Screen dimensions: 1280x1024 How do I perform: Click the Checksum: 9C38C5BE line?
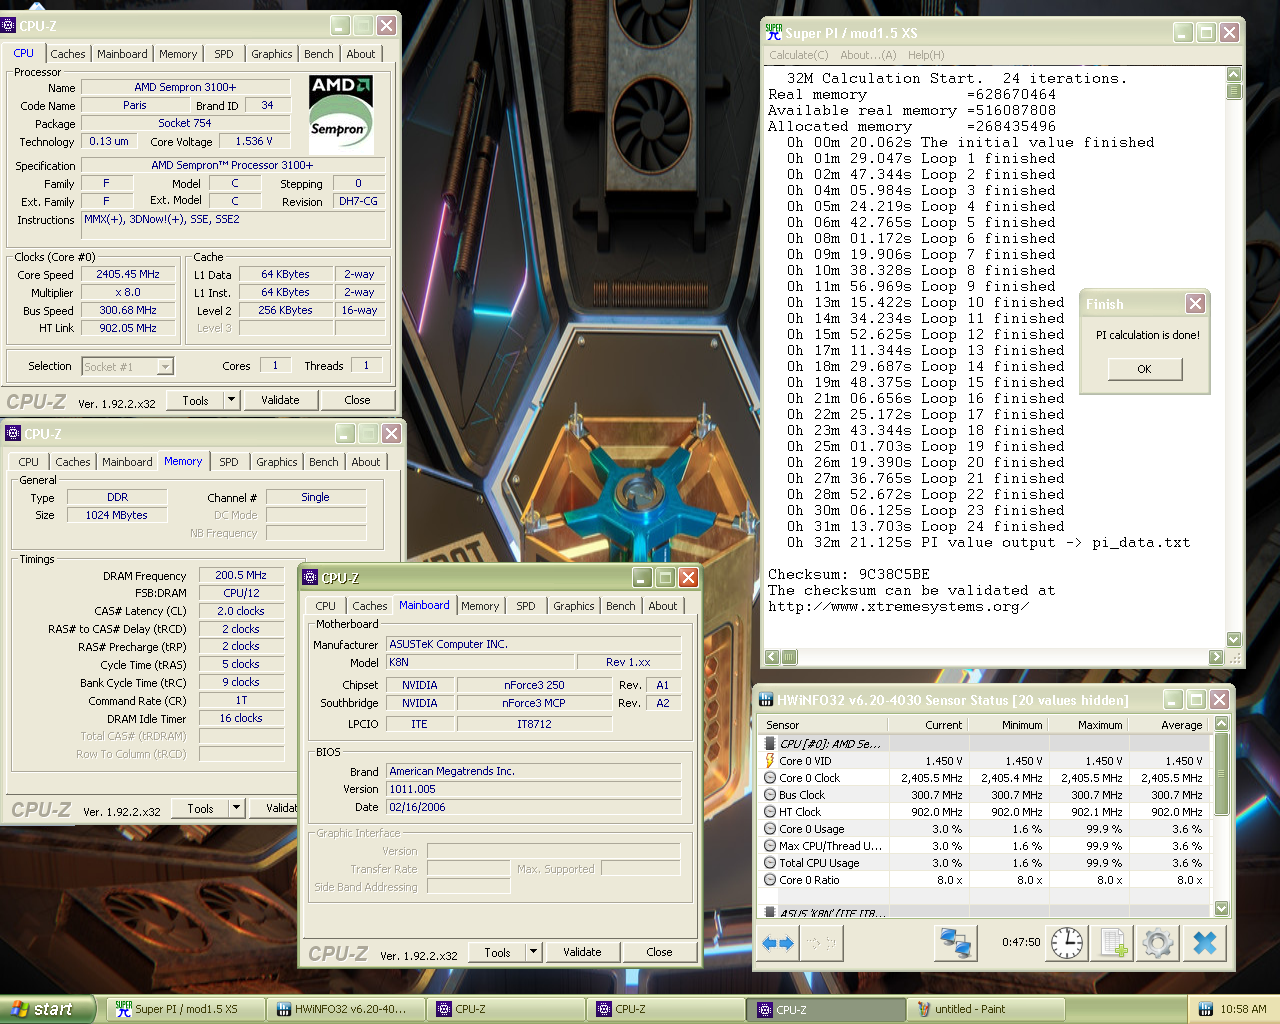click(x=849, y=575)
